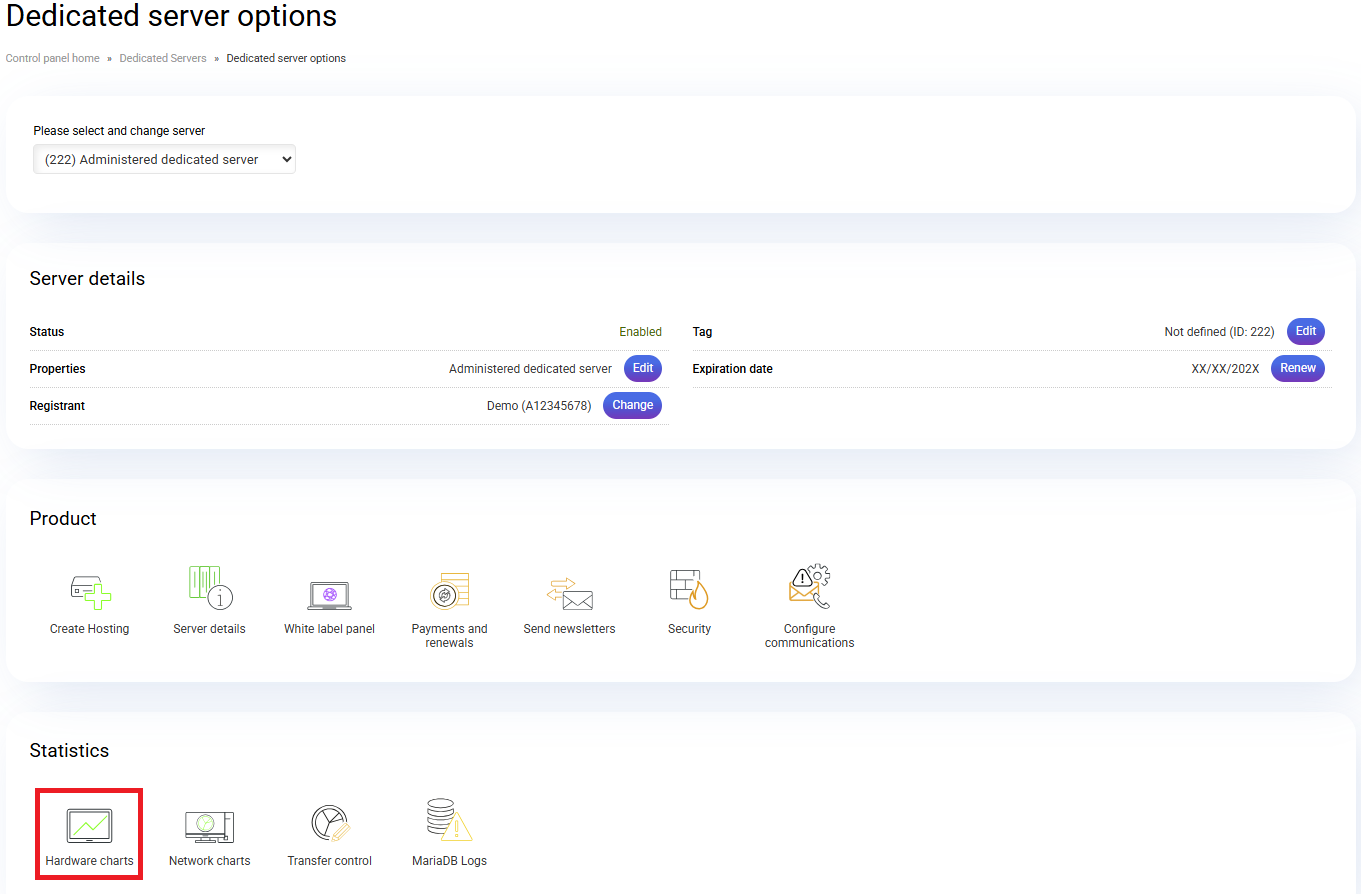Screen dimensions: 1361x894
Task: Click Edit button beside Tag
Action: (x=1305, y=331)
